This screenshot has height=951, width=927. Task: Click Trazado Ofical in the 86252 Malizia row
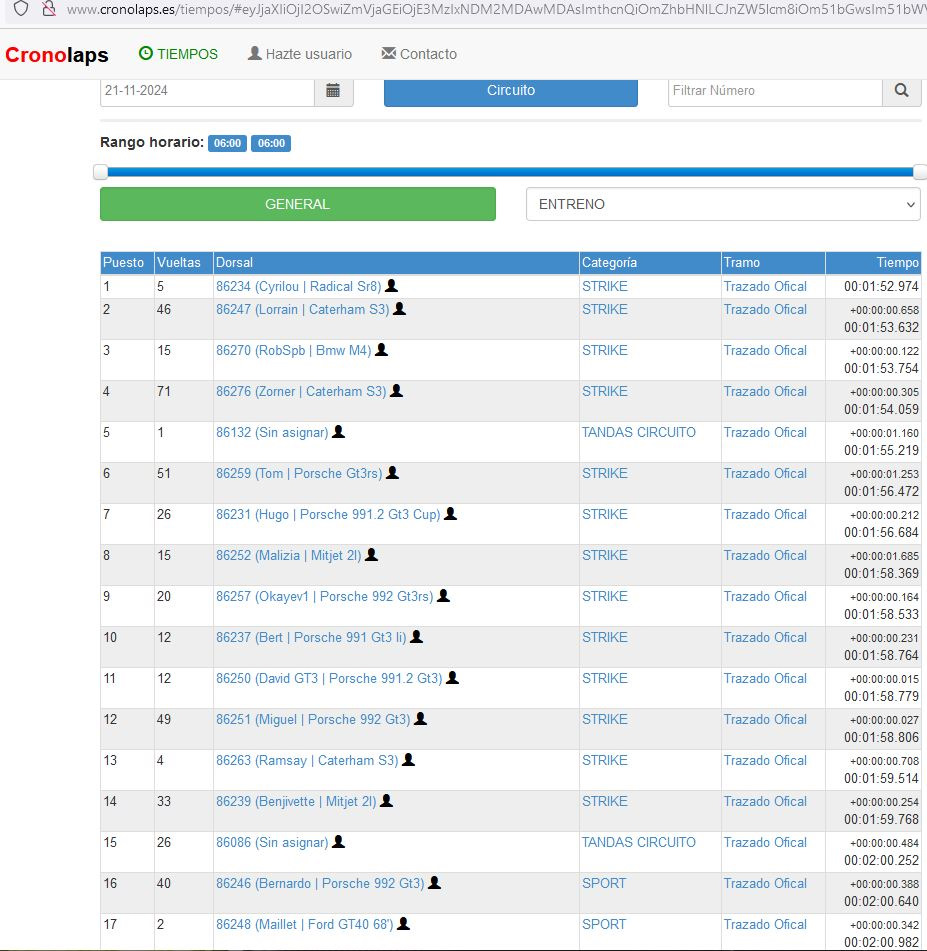(x=765, y=556)
